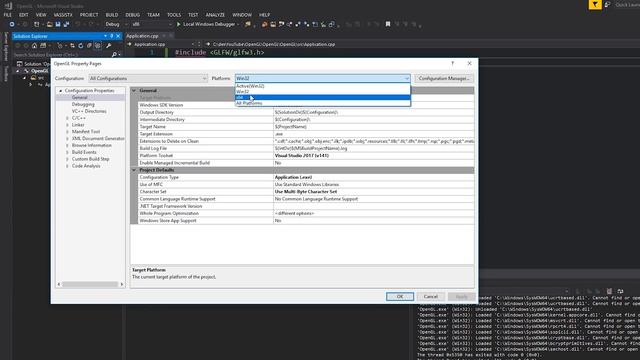Viewport: 640px width, 360px height.
Task: Expand the Build Events node
Action: click(67, 152)
